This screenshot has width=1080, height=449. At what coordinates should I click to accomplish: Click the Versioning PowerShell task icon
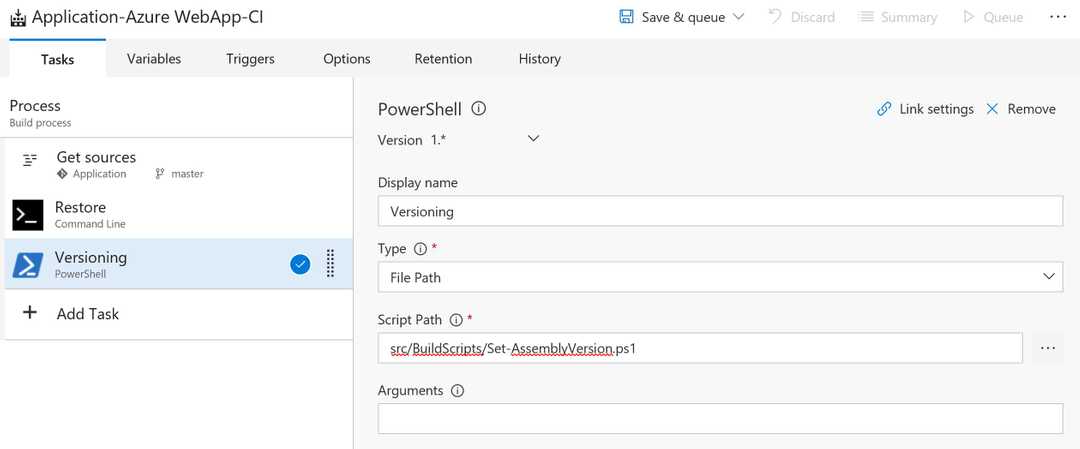tap(28, 264)
